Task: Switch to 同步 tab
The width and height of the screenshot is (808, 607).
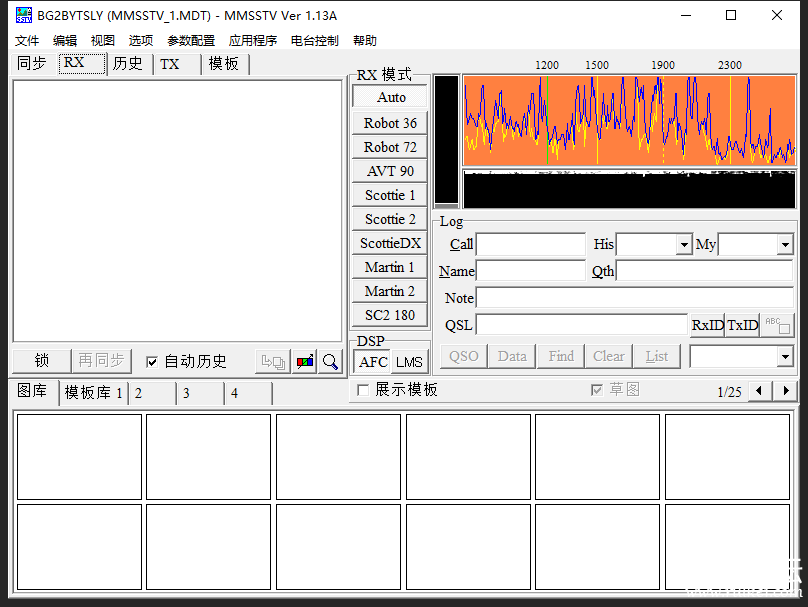Action: click(32, 63)
